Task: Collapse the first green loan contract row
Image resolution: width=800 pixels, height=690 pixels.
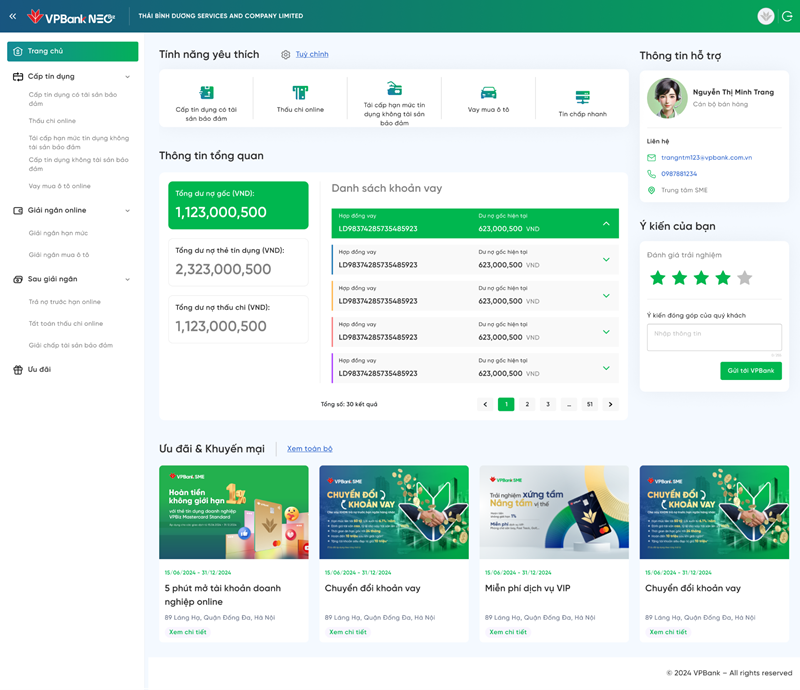Action: pos(606,224)
